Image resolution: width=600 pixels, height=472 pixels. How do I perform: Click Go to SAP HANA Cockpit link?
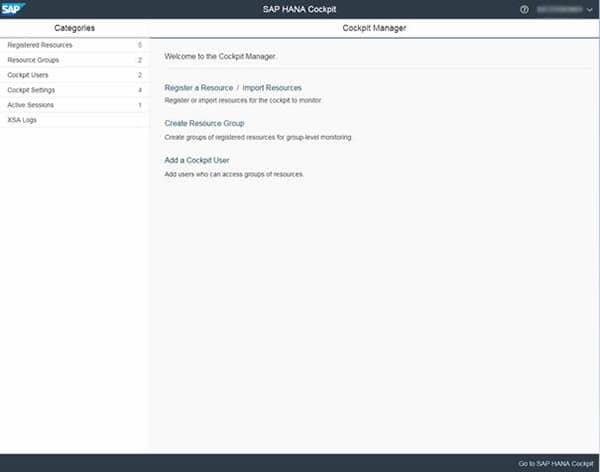point(556,464)
